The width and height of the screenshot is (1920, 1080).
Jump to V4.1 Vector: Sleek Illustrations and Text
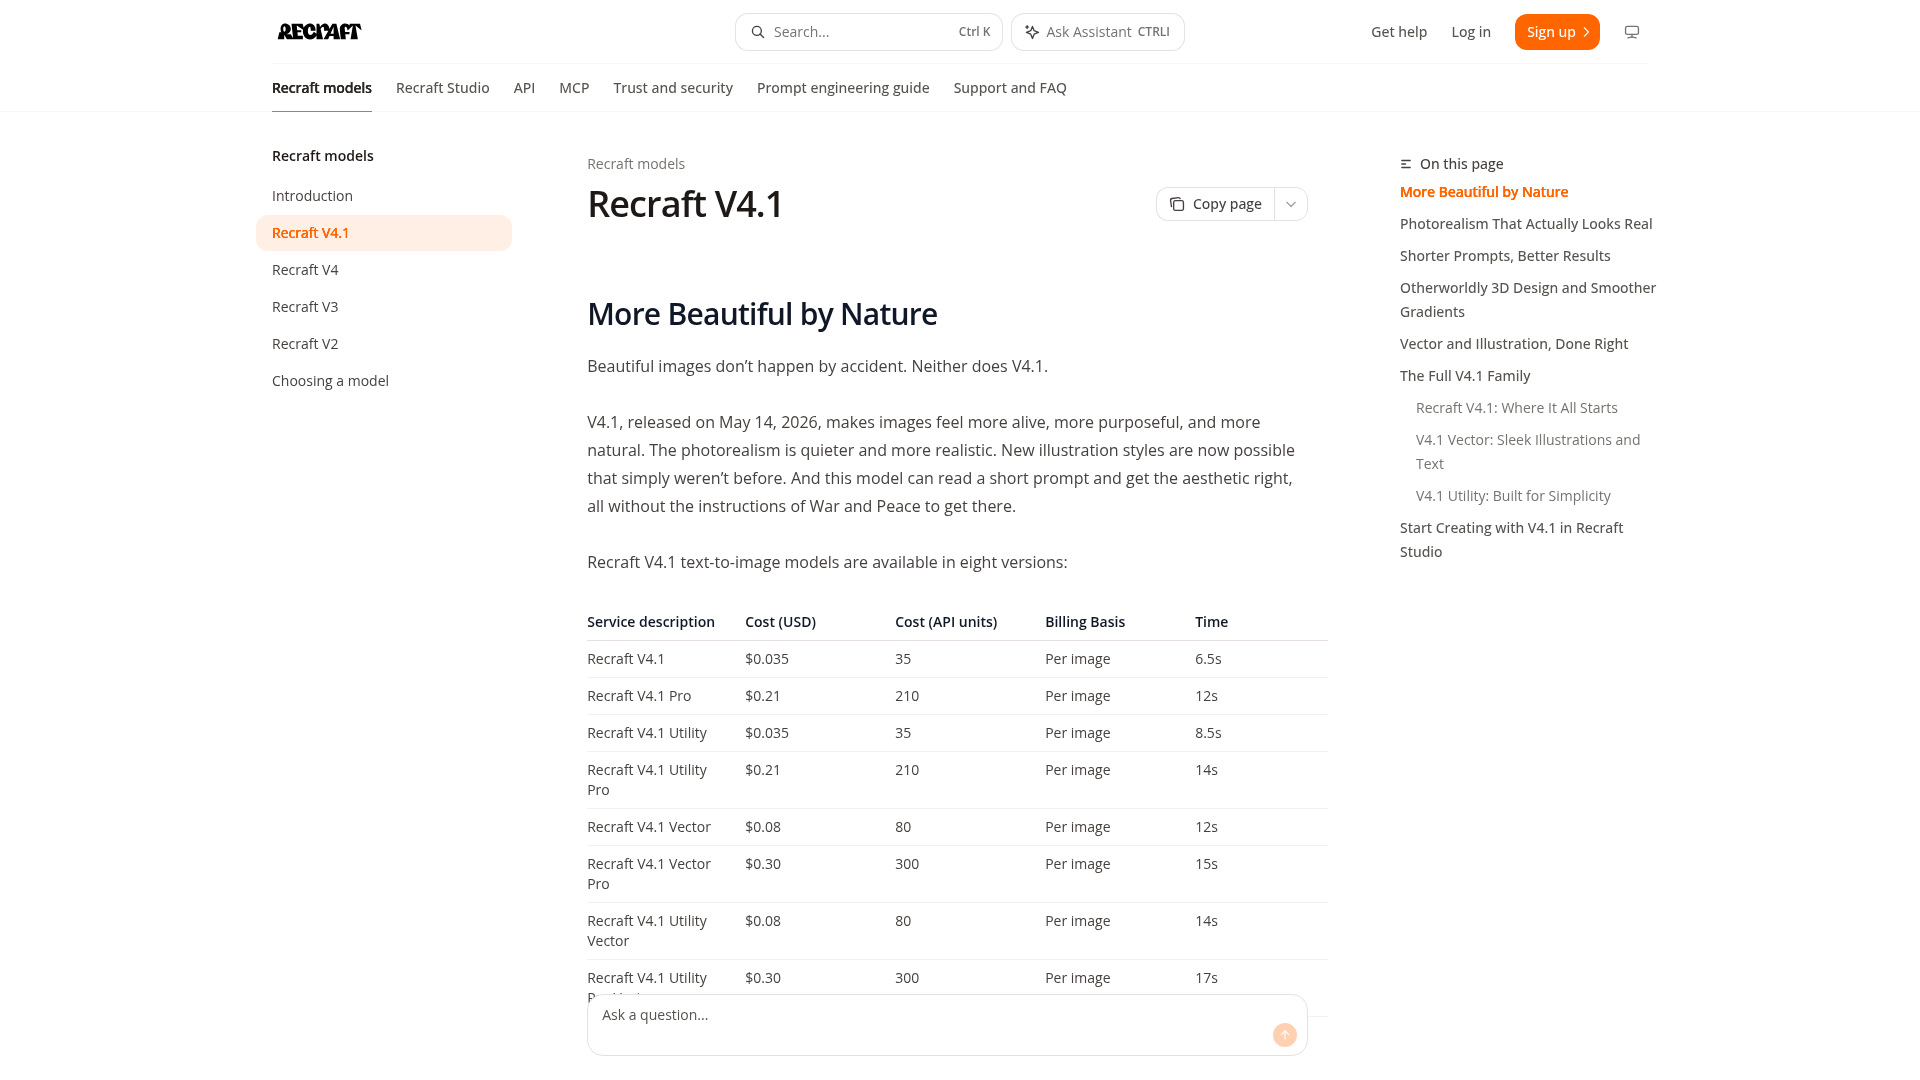(1528, 452)
